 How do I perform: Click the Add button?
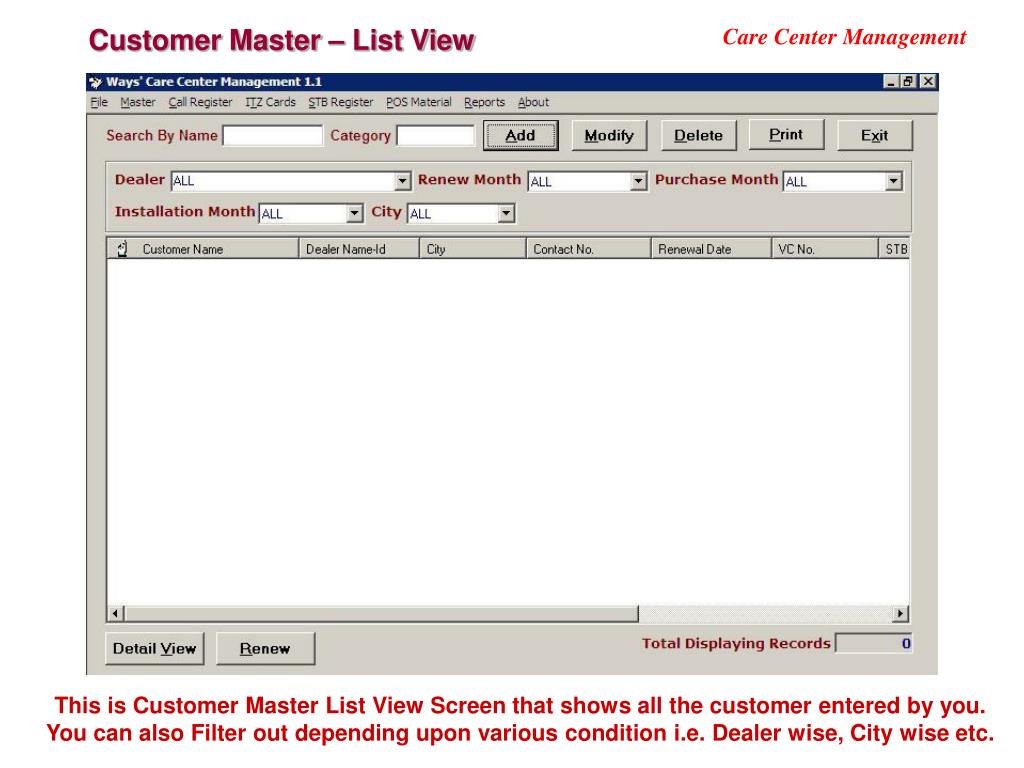pyautogui.click(x=520, y=136)
